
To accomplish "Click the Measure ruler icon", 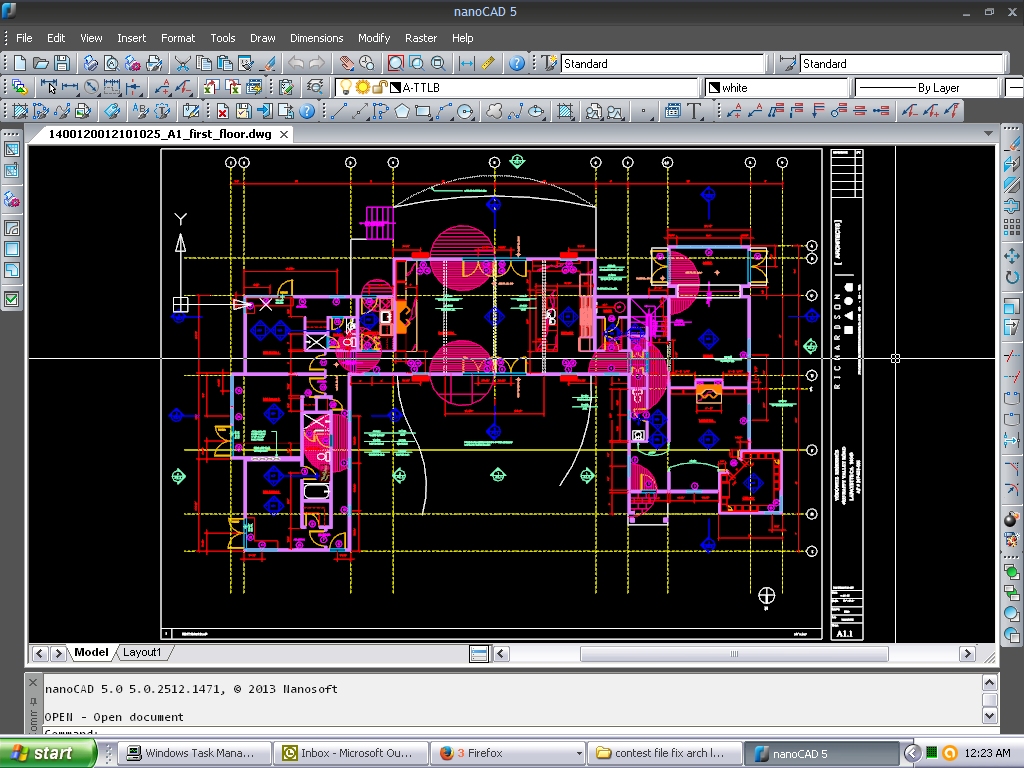I will pyautogui.click(x=488, y=63).
